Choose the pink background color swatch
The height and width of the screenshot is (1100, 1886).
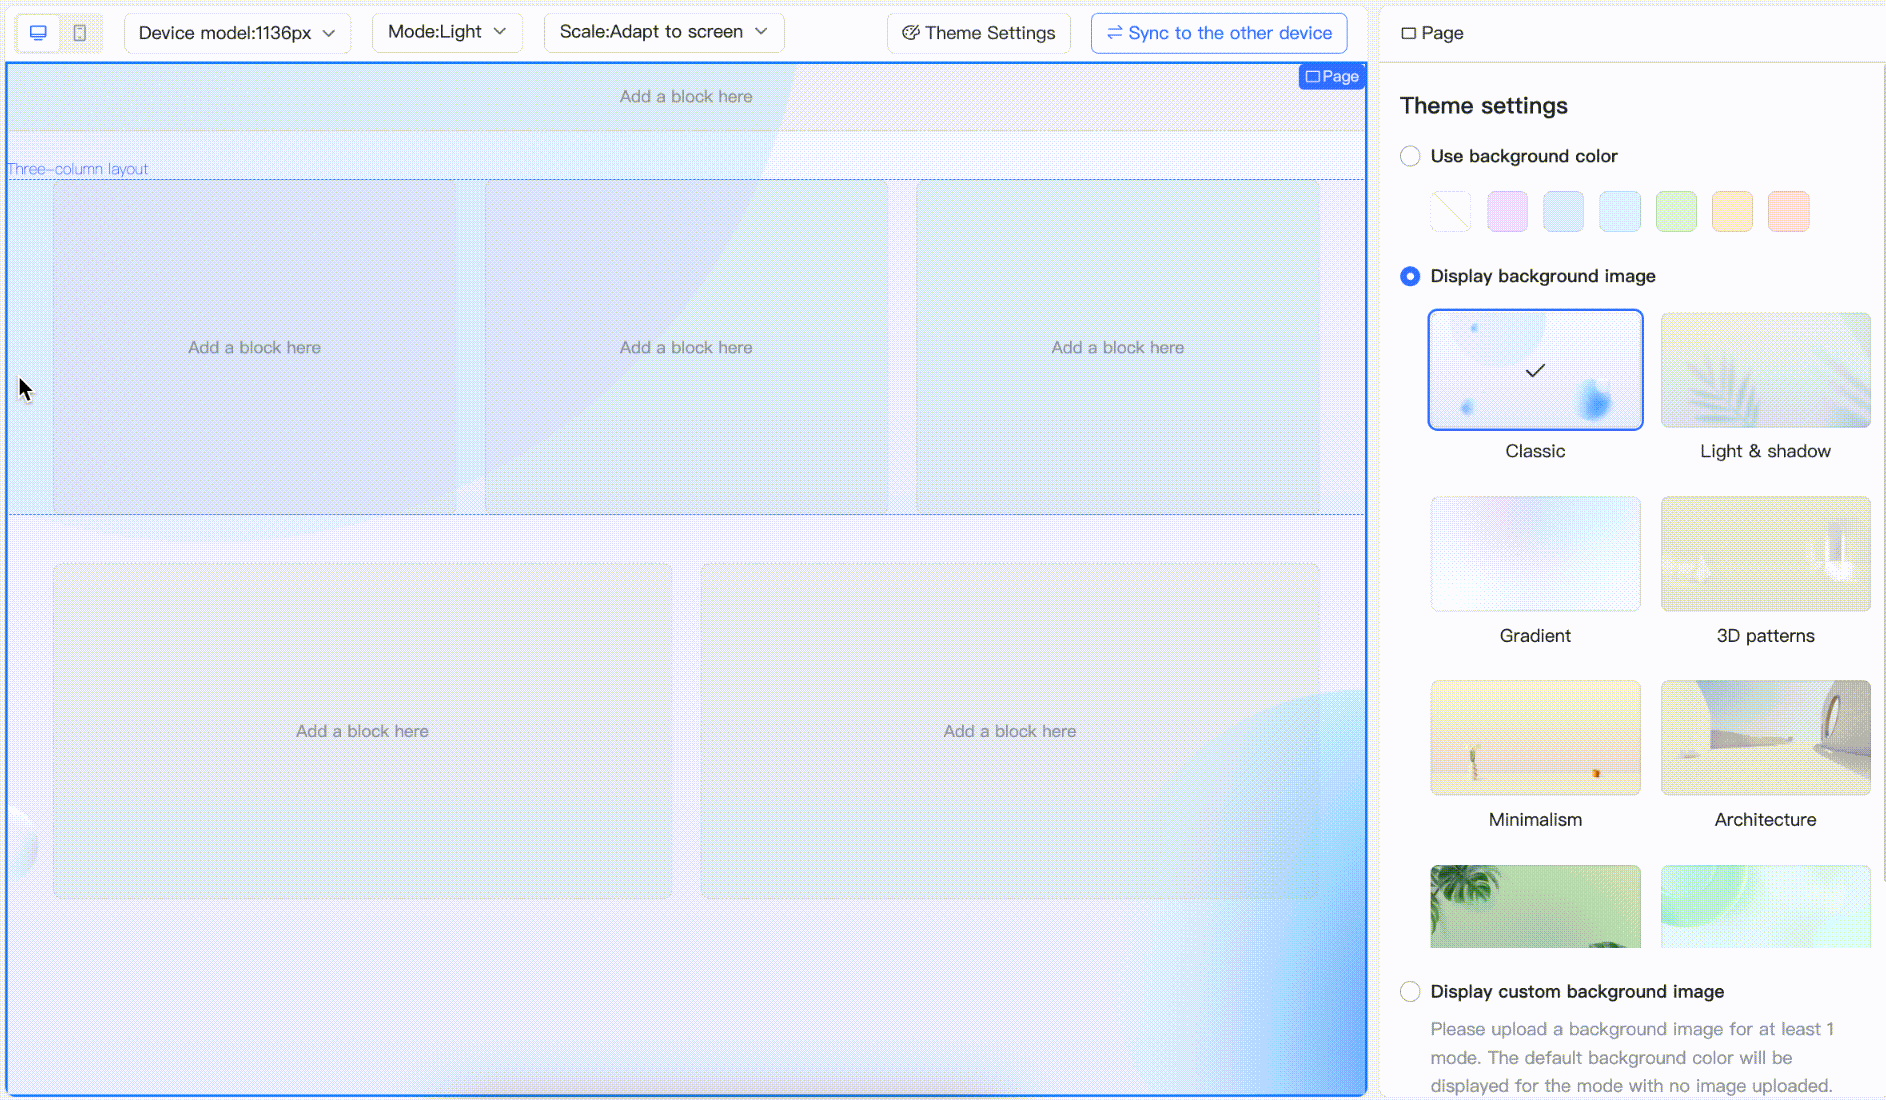click(x=1507, y=212)
